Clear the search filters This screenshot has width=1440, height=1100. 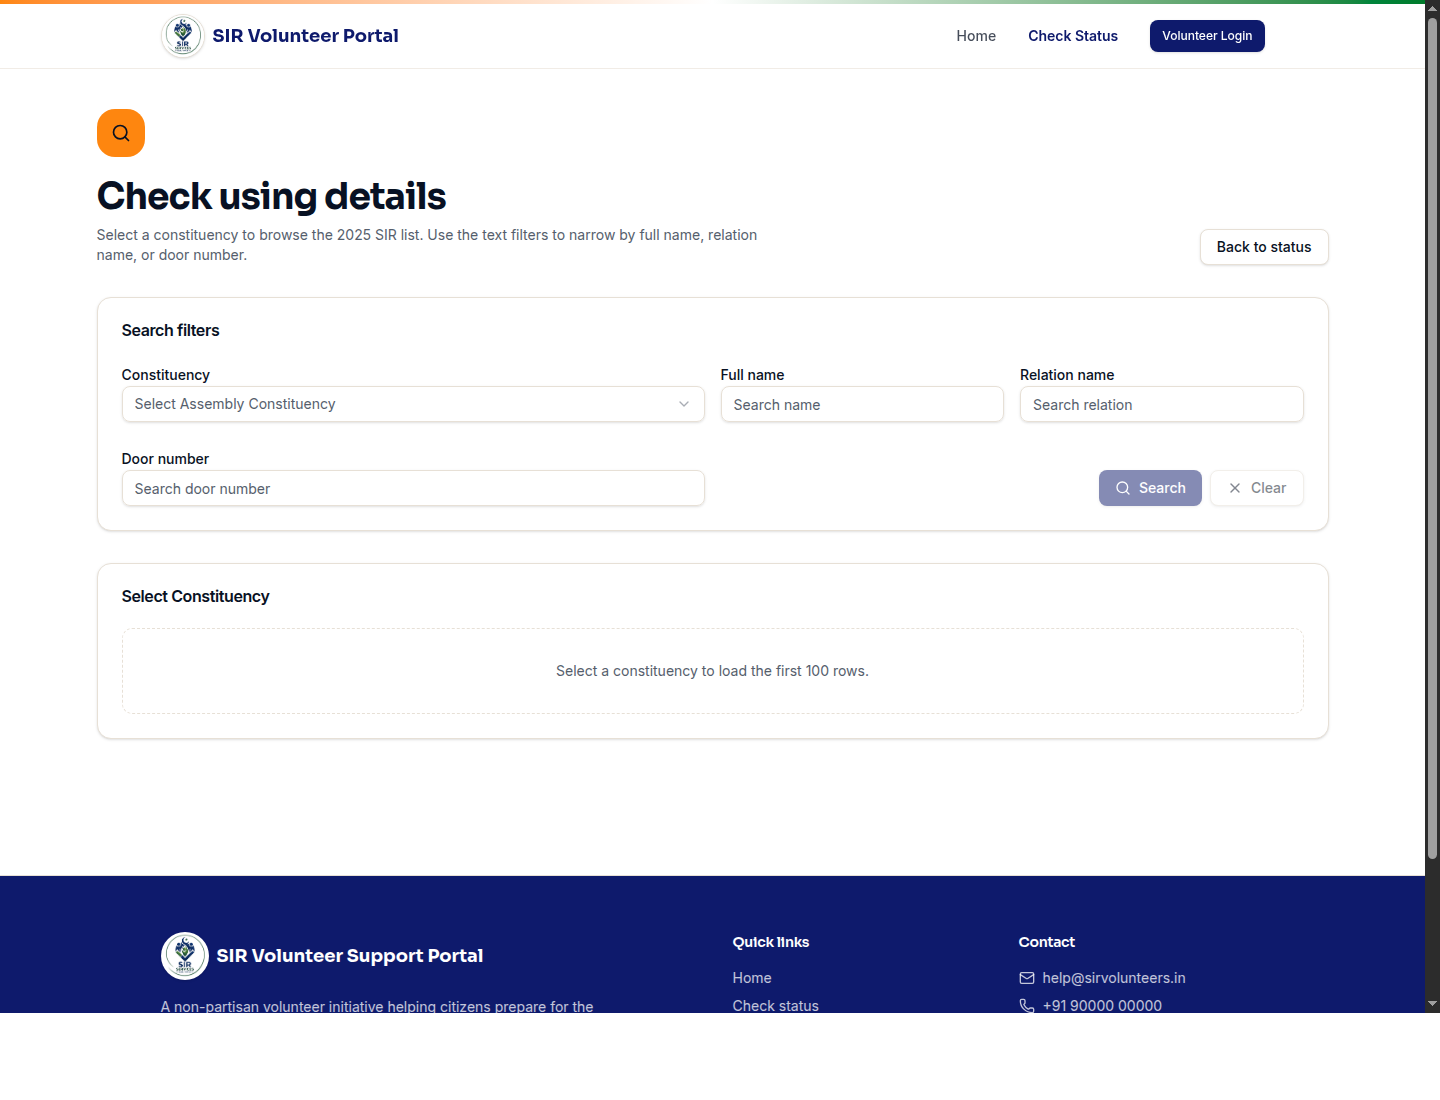coord(1257,488)
